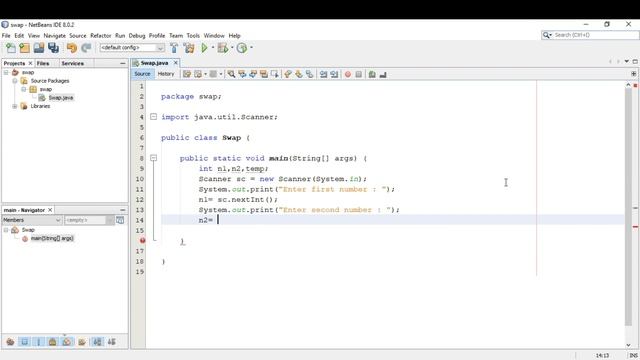Close the Swap.java editor tab
640x360 pixels.
(x=176, y=63)
